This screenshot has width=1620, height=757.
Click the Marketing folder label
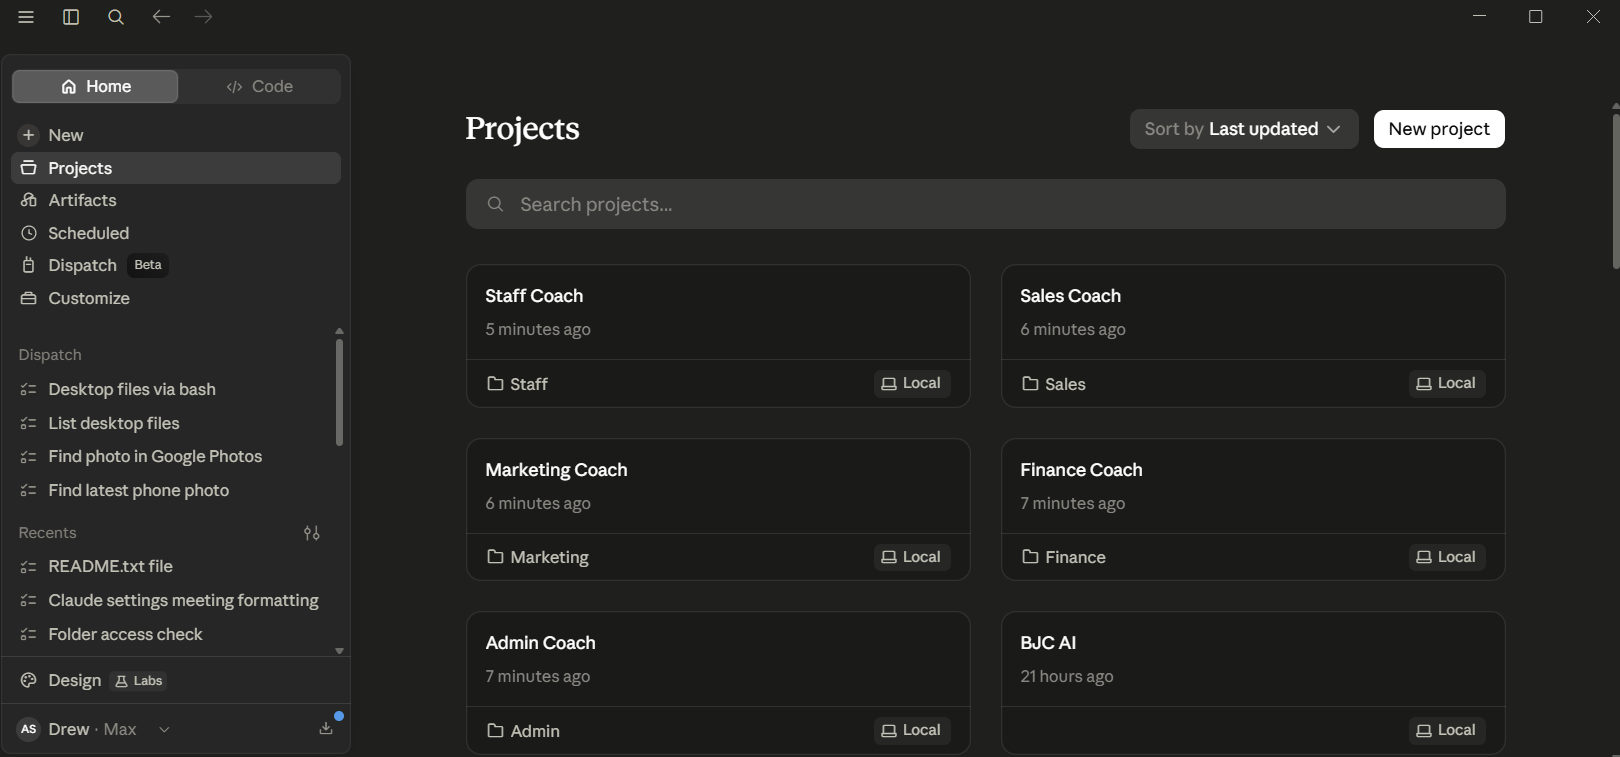point(538,557)
